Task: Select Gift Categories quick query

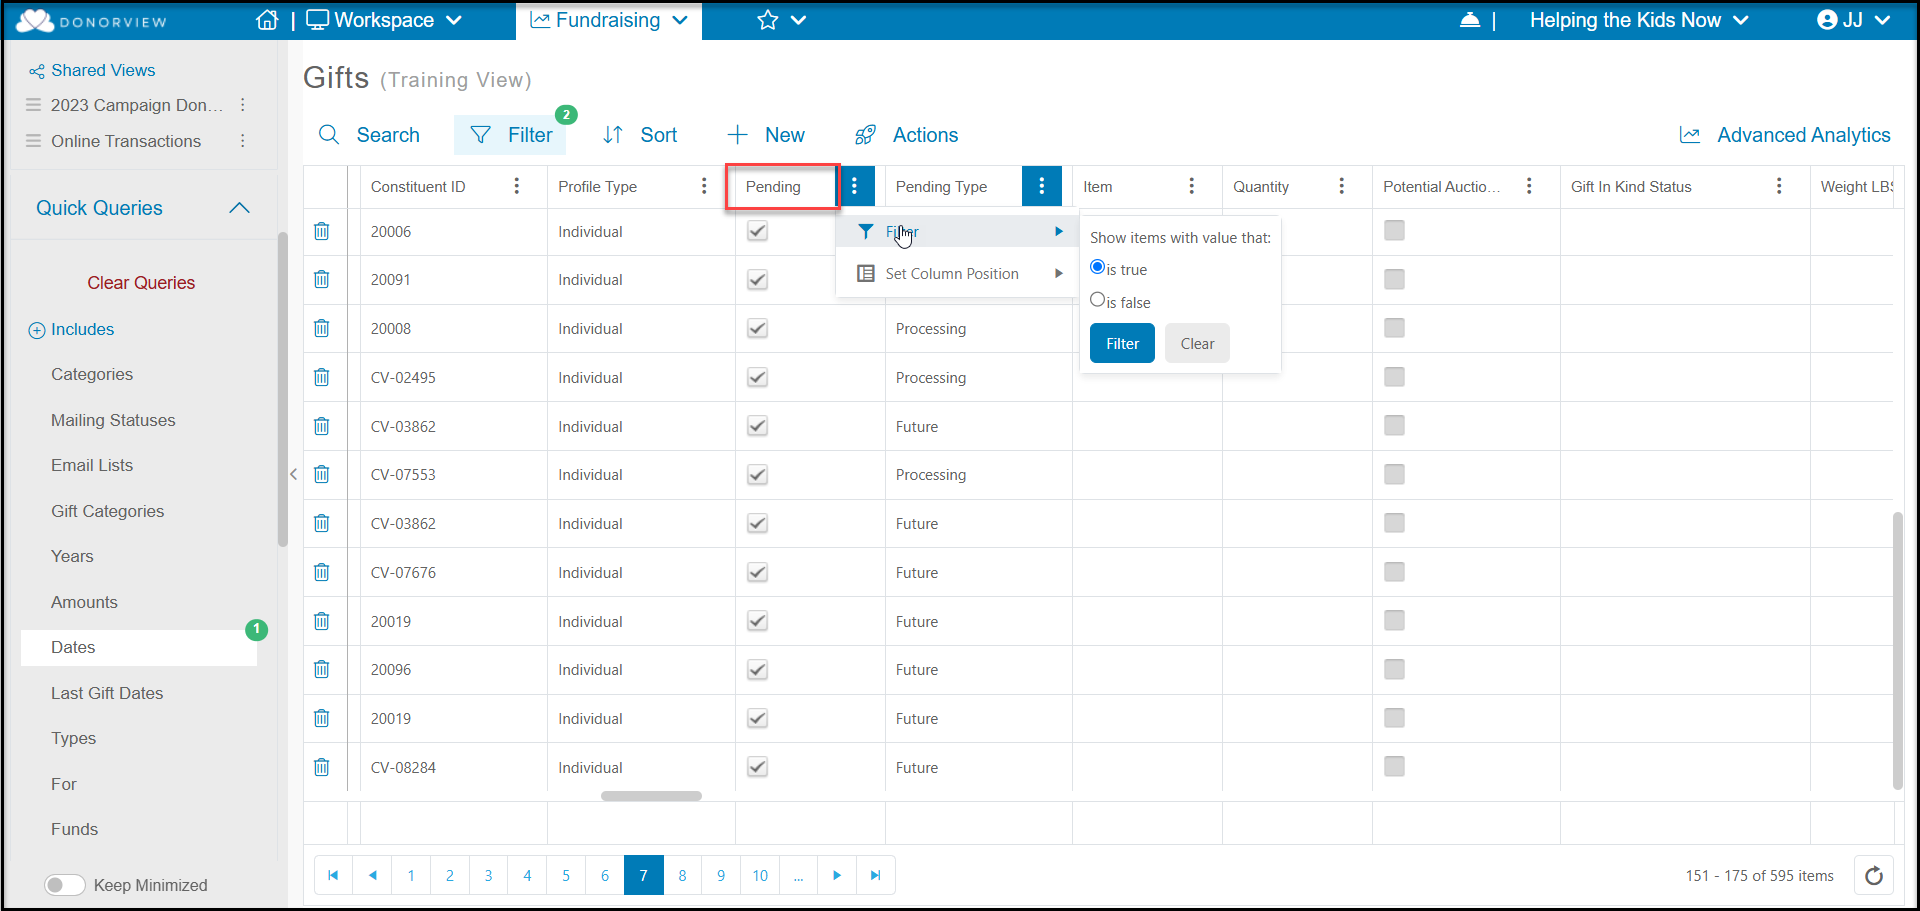Action: pyautogui.click(x=108, y=511)
